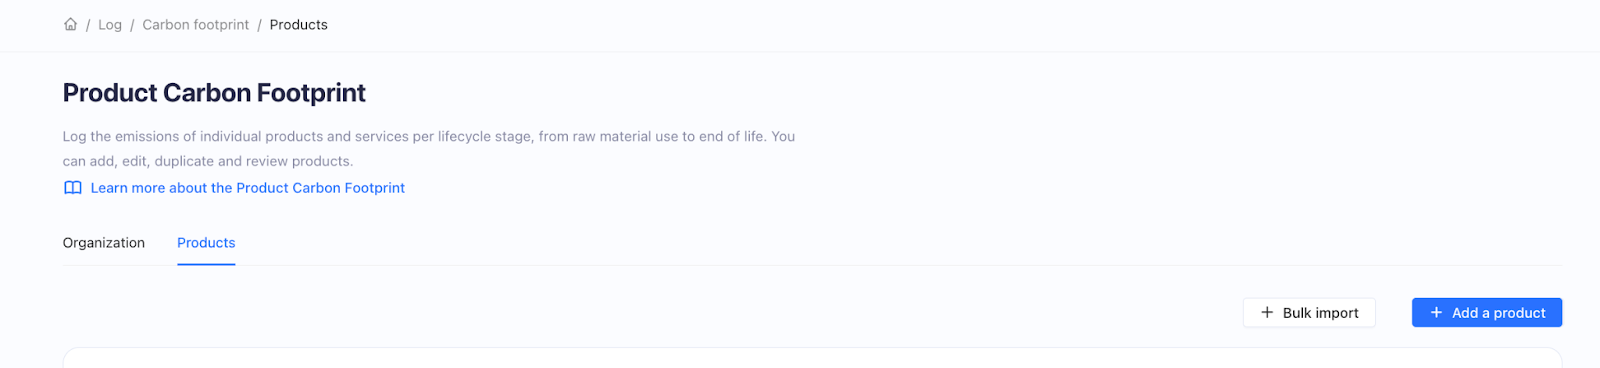The height and width of the screenshot is (368, 1600).
Task: Click the empty products card panel below
Action: coord(812,358)
